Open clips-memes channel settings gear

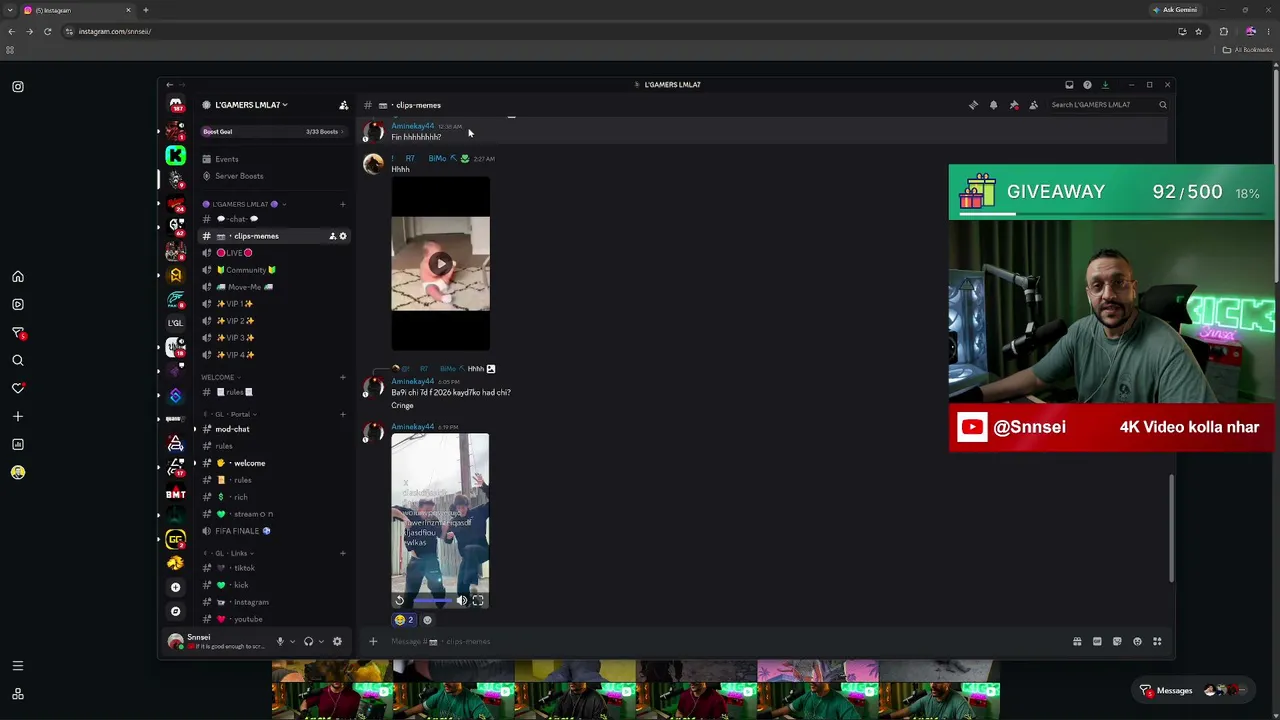(343, 236)
